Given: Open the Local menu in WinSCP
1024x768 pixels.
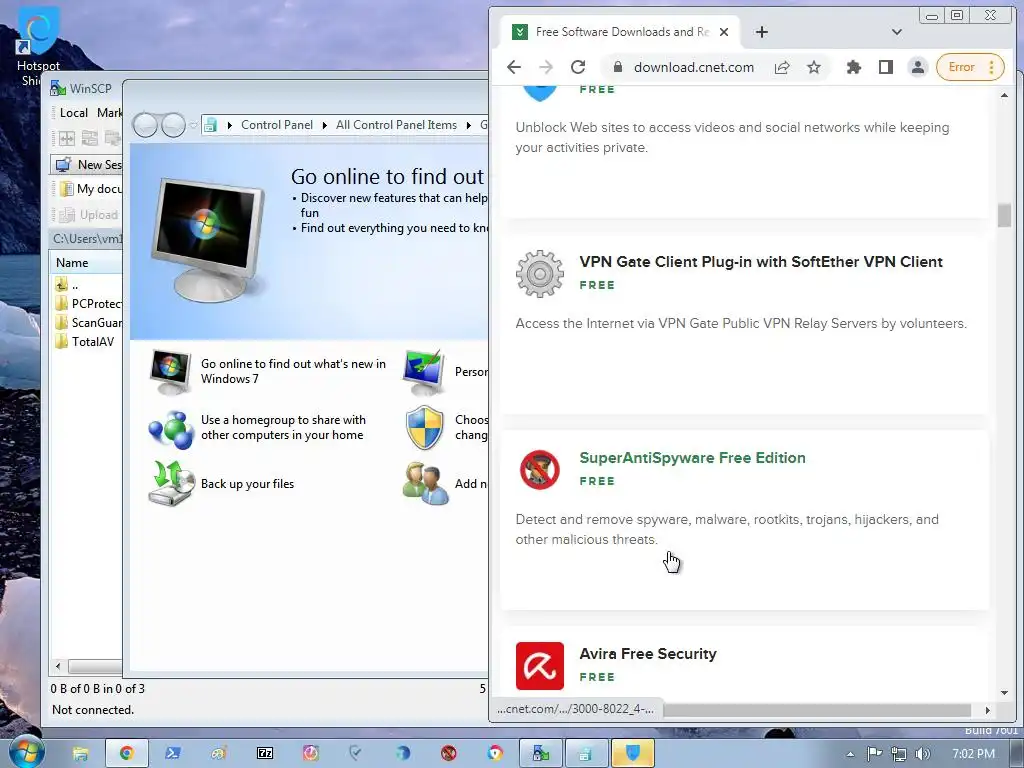Looking at the screenshot, I should click(74, 113).
